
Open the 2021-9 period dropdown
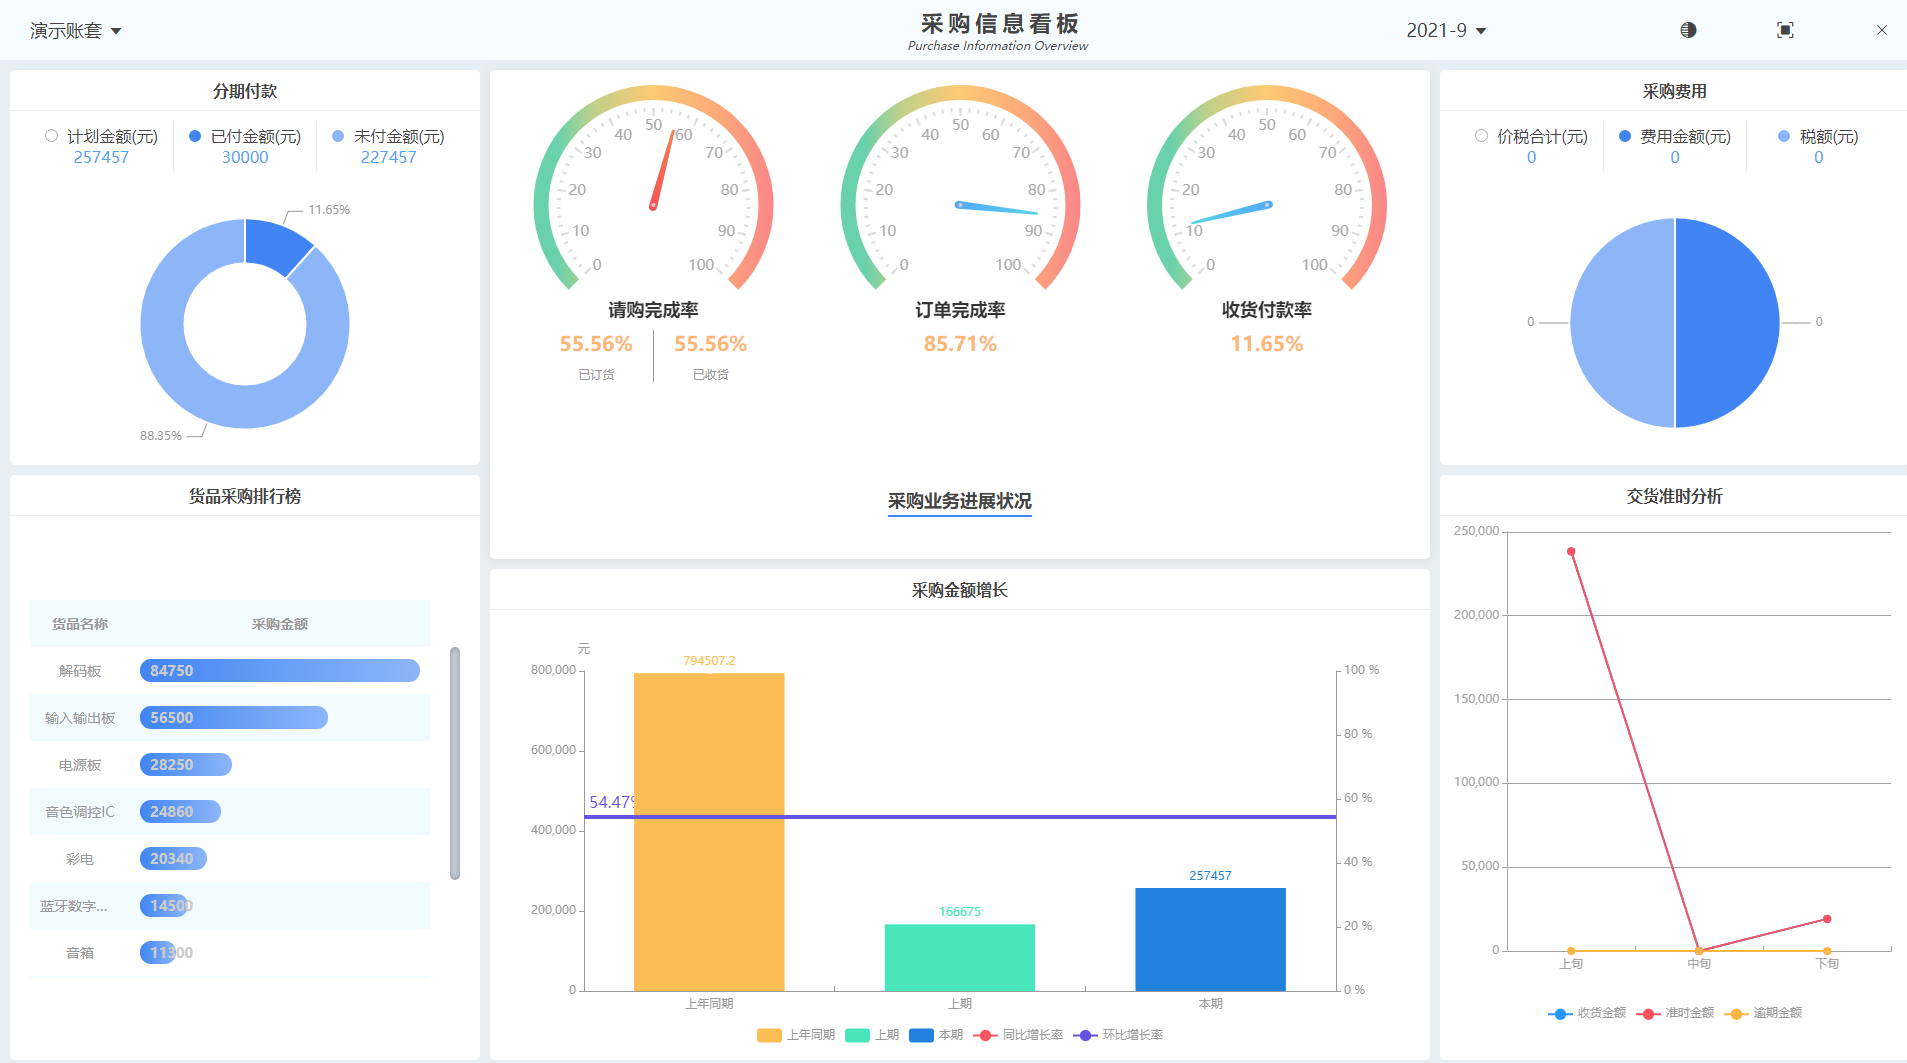coord(1446,31)
